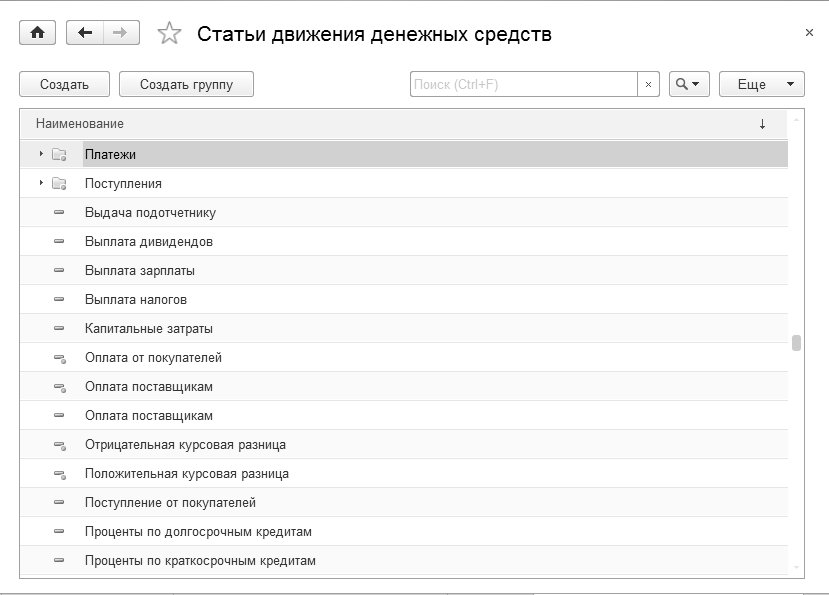Screen dimensions: 829x595
Task: Click the folder icon beside Поступления
Action: (x=59, y=184)
